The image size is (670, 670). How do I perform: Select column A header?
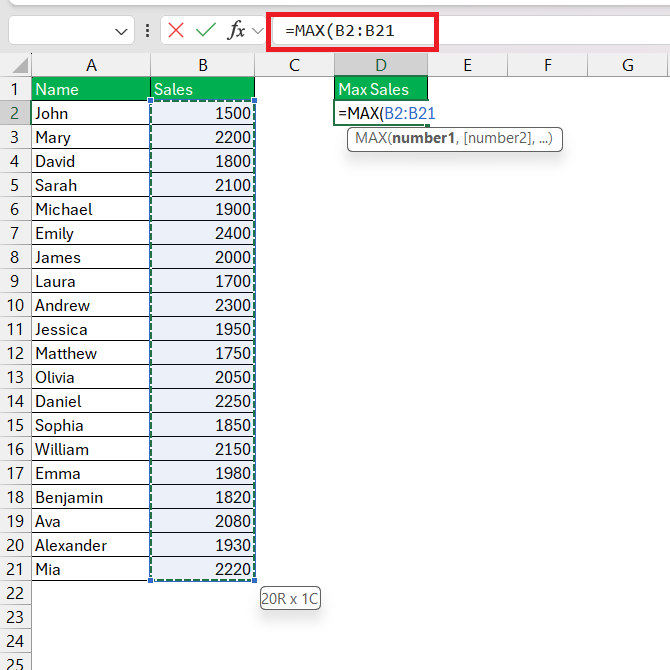click(91, 65)
